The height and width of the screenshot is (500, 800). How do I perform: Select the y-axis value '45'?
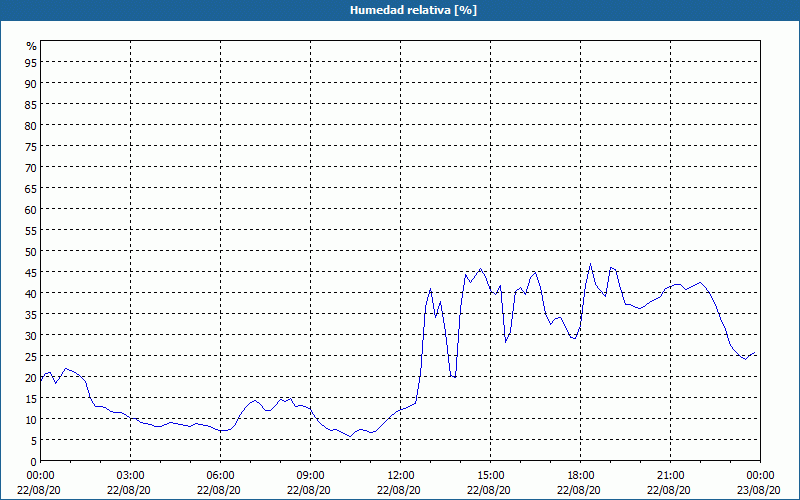[31, 272]
